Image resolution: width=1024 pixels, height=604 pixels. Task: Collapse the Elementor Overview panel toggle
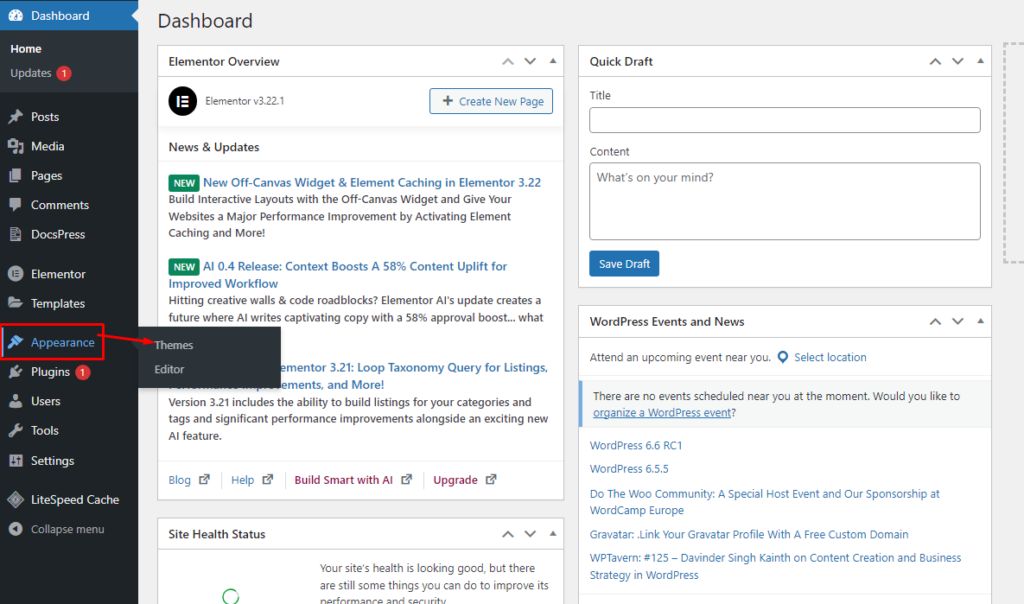pos(553,62)
